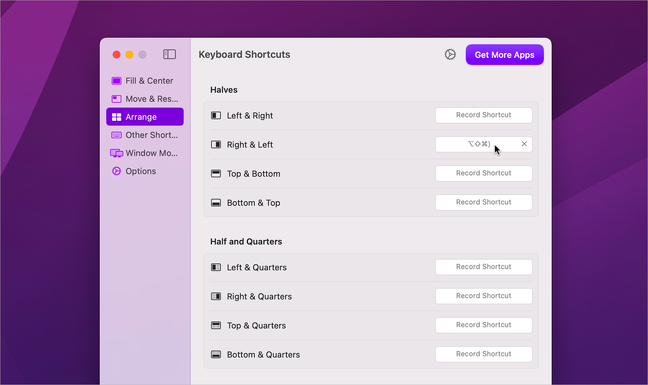Image resolution: width=648 pixels, height=385 pixels.
Task: Select Fill & Center in the sidebar
Action: click(145, 81)
